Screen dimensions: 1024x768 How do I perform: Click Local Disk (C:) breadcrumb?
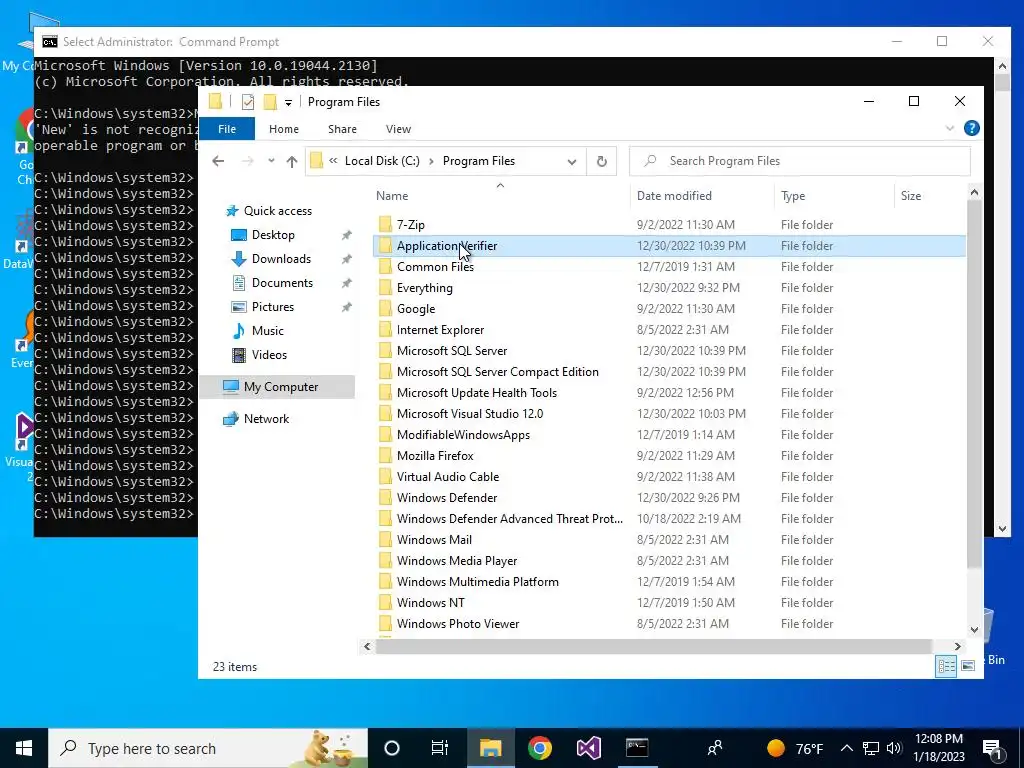pyautogui.click(x=382, y=161)
